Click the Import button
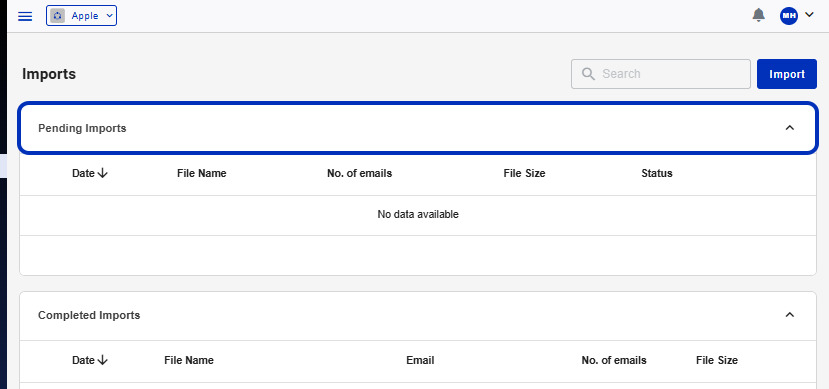This screenshot has width=829, height=389. (787, 74)
